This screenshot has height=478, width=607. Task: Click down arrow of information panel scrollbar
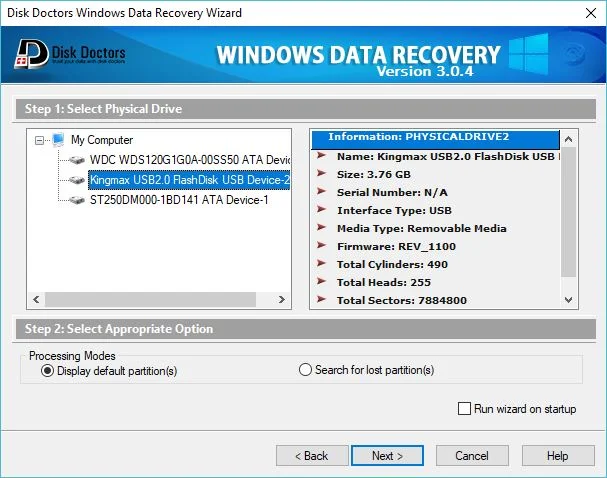pos(568,300)
